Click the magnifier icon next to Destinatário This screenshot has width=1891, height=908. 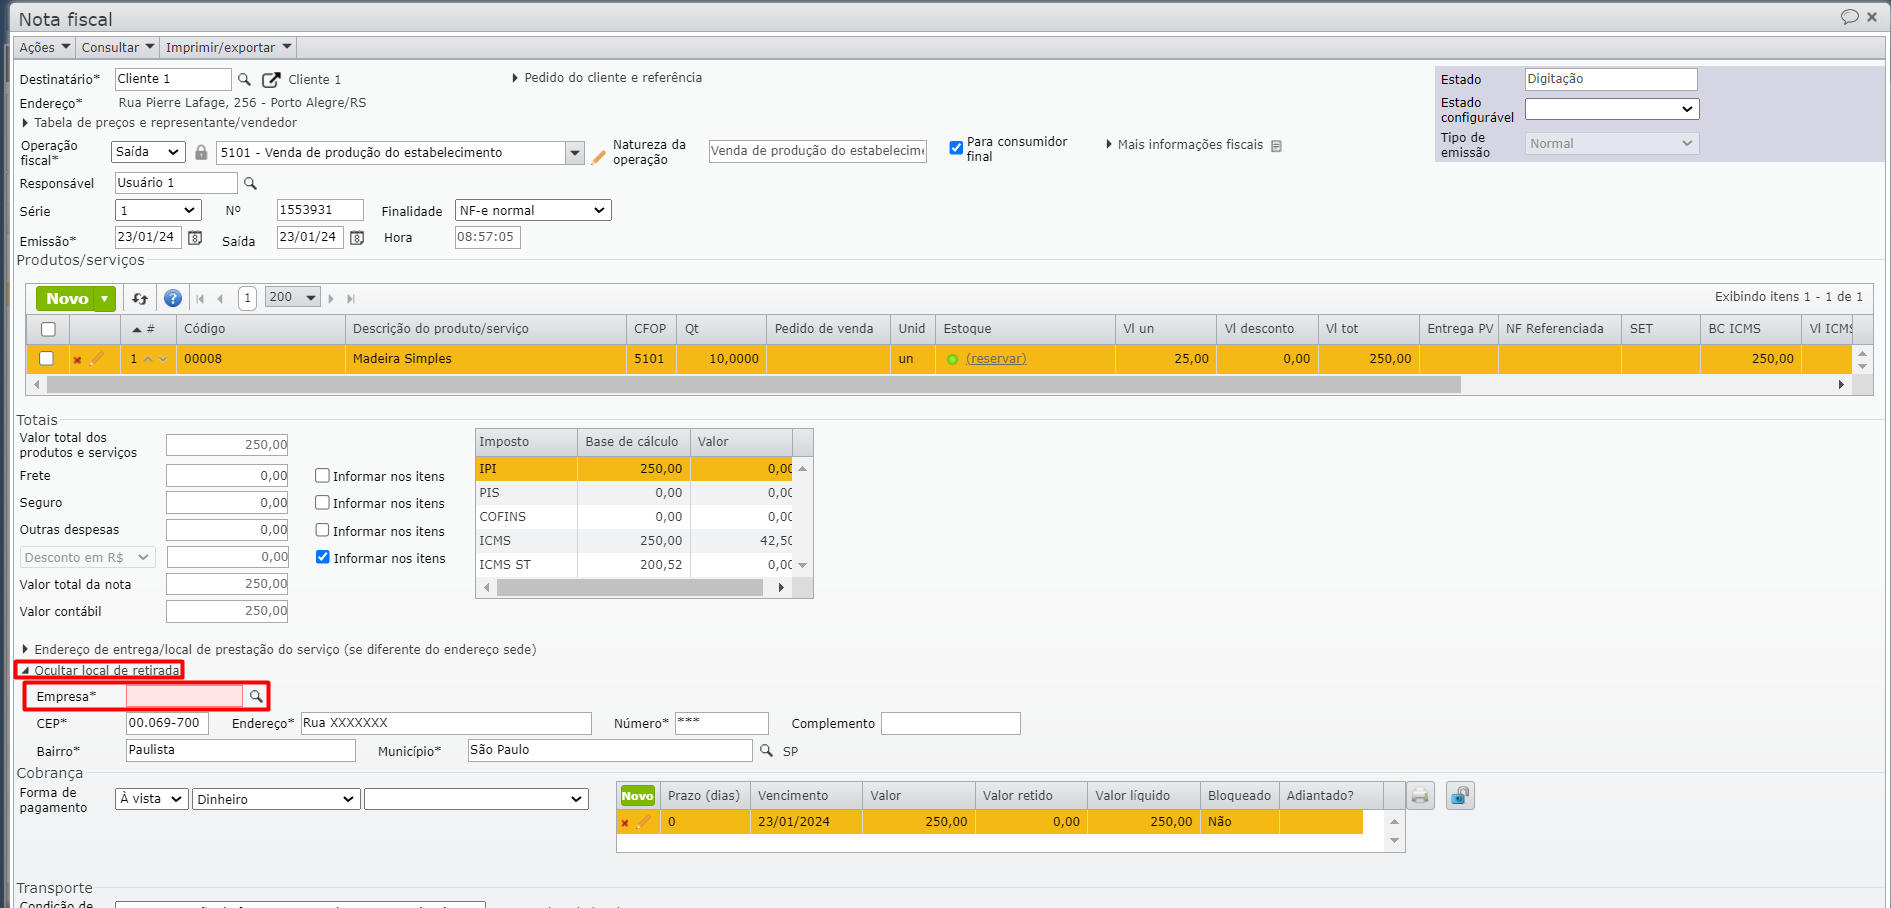[x=244, y=79]
